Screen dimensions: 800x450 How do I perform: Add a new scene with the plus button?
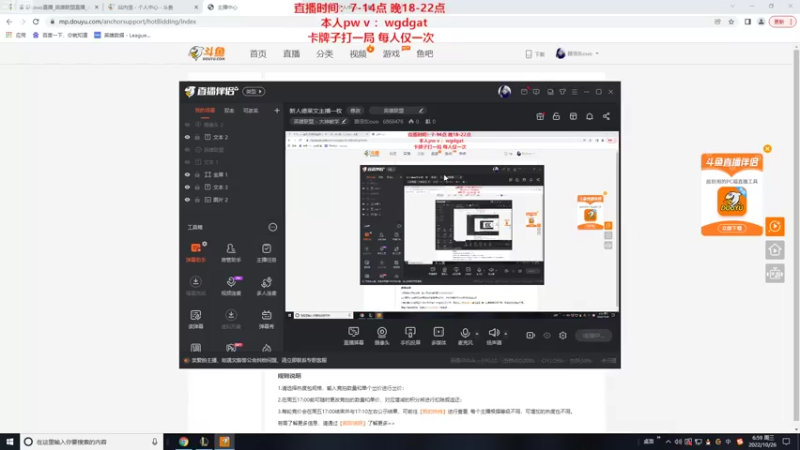coord(277,111)
